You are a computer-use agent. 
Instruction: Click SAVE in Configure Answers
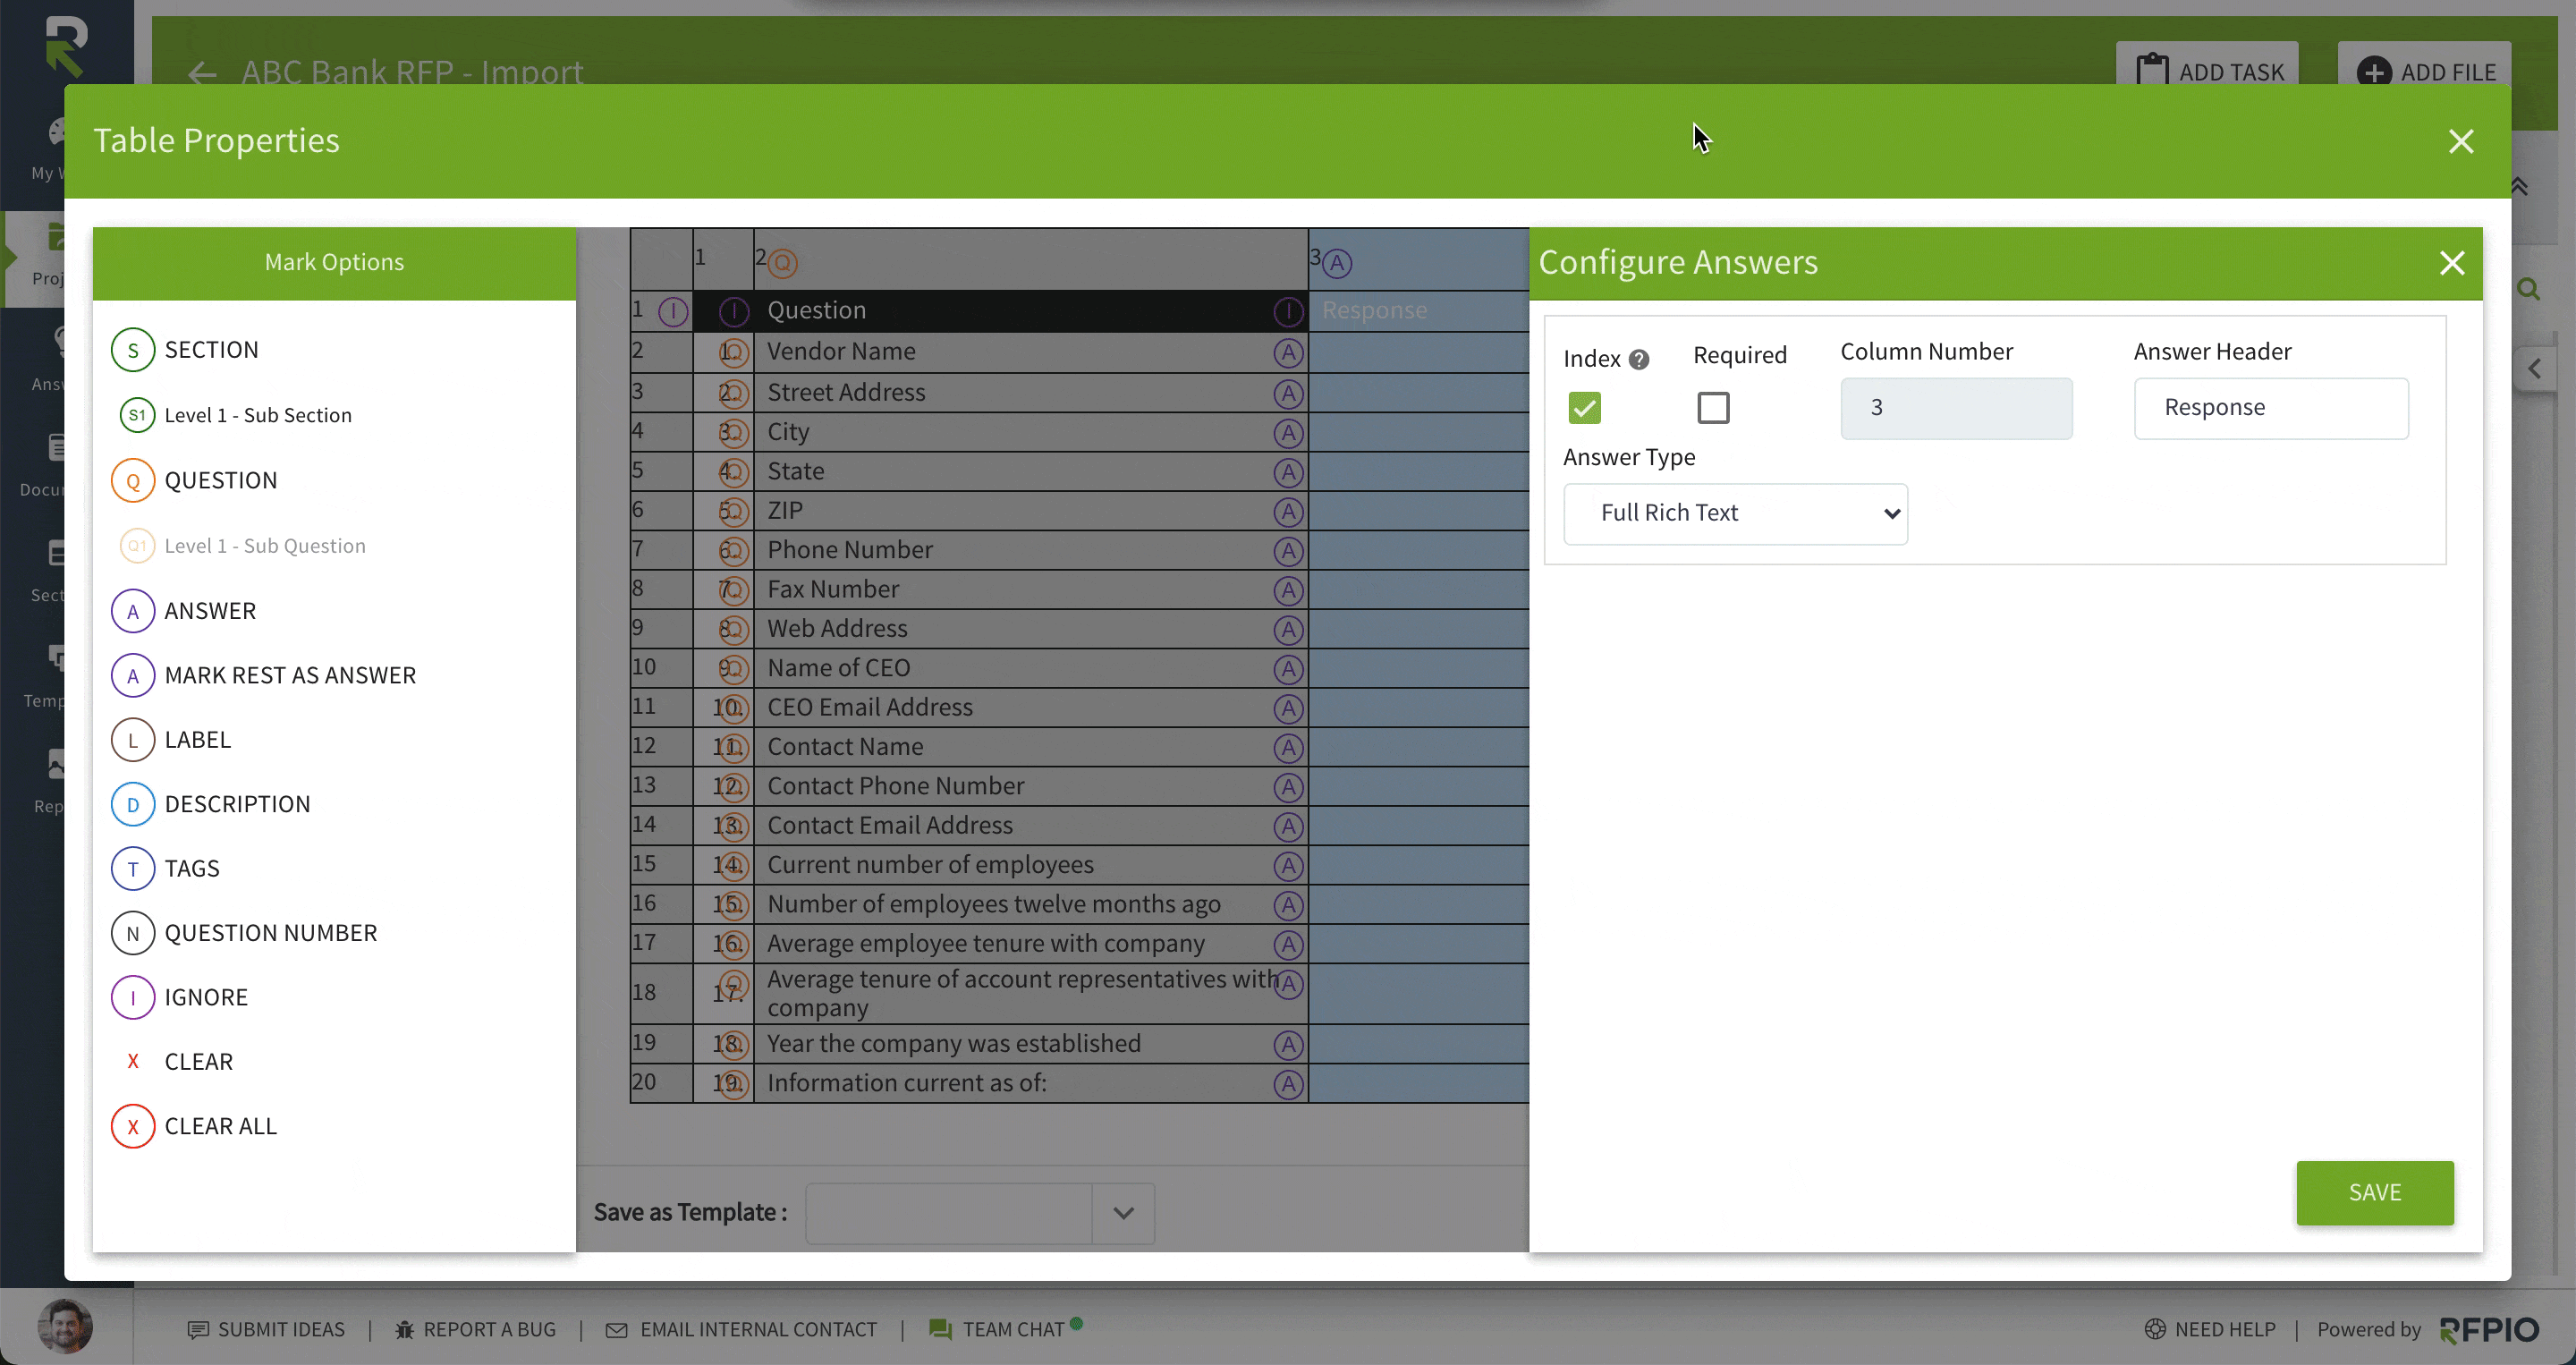pyautogui.click(x=2375, y=1193)
